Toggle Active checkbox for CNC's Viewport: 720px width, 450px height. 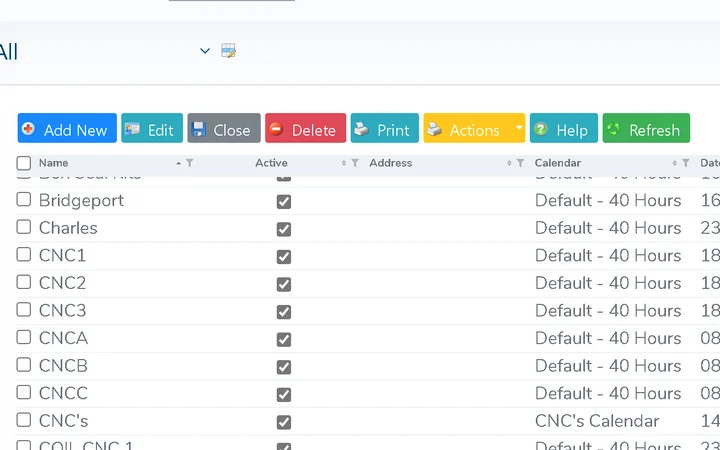point(284,422)
